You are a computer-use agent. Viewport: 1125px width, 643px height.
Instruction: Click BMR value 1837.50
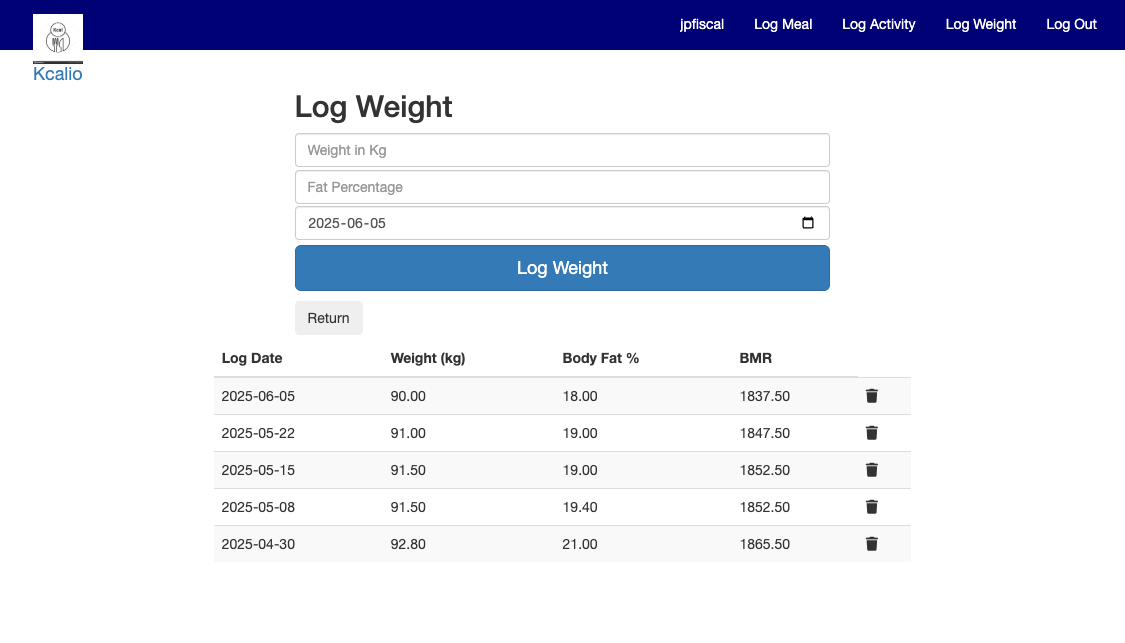click(765, 396)
